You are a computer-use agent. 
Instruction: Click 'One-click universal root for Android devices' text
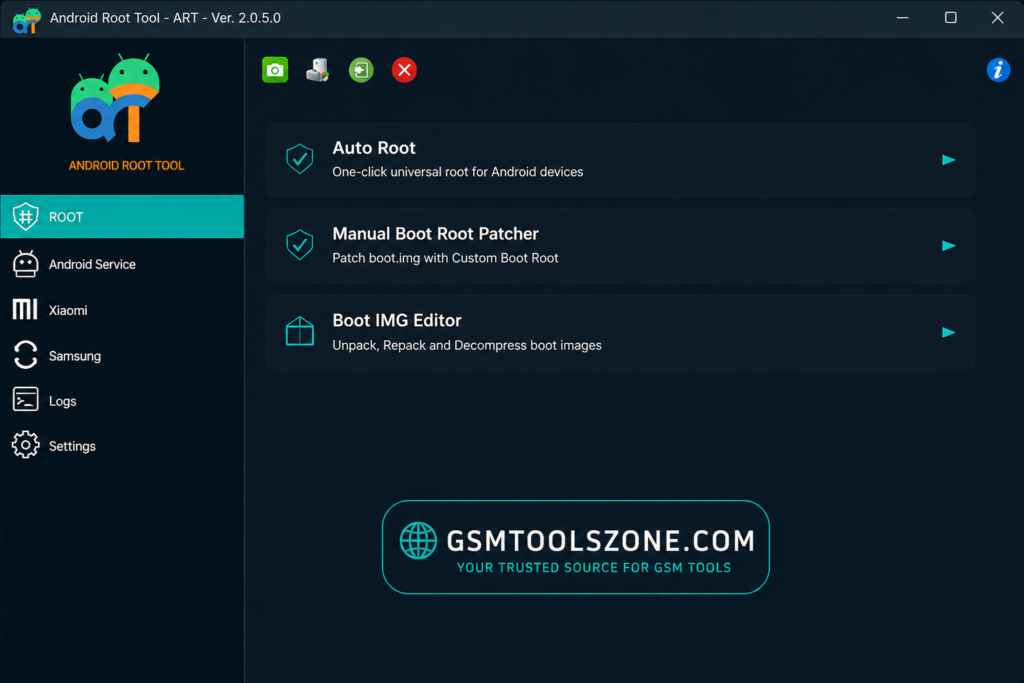(458, 172)
